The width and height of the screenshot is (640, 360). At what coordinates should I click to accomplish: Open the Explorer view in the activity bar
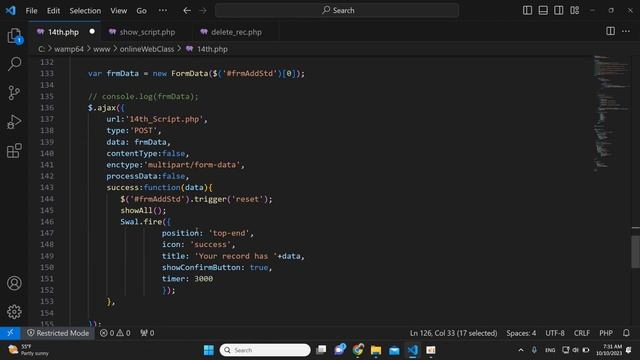[x=14, y=36]
